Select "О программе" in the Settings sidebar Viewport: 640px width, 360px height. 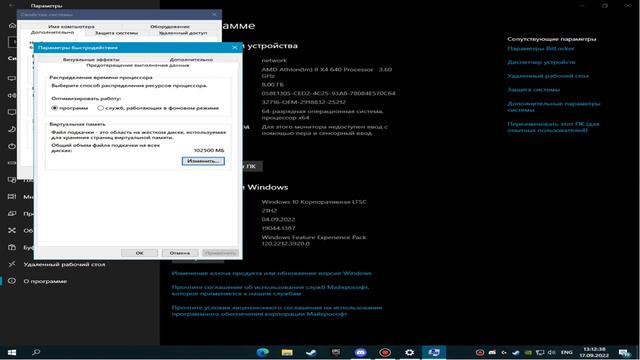click(x=45, y=281)
